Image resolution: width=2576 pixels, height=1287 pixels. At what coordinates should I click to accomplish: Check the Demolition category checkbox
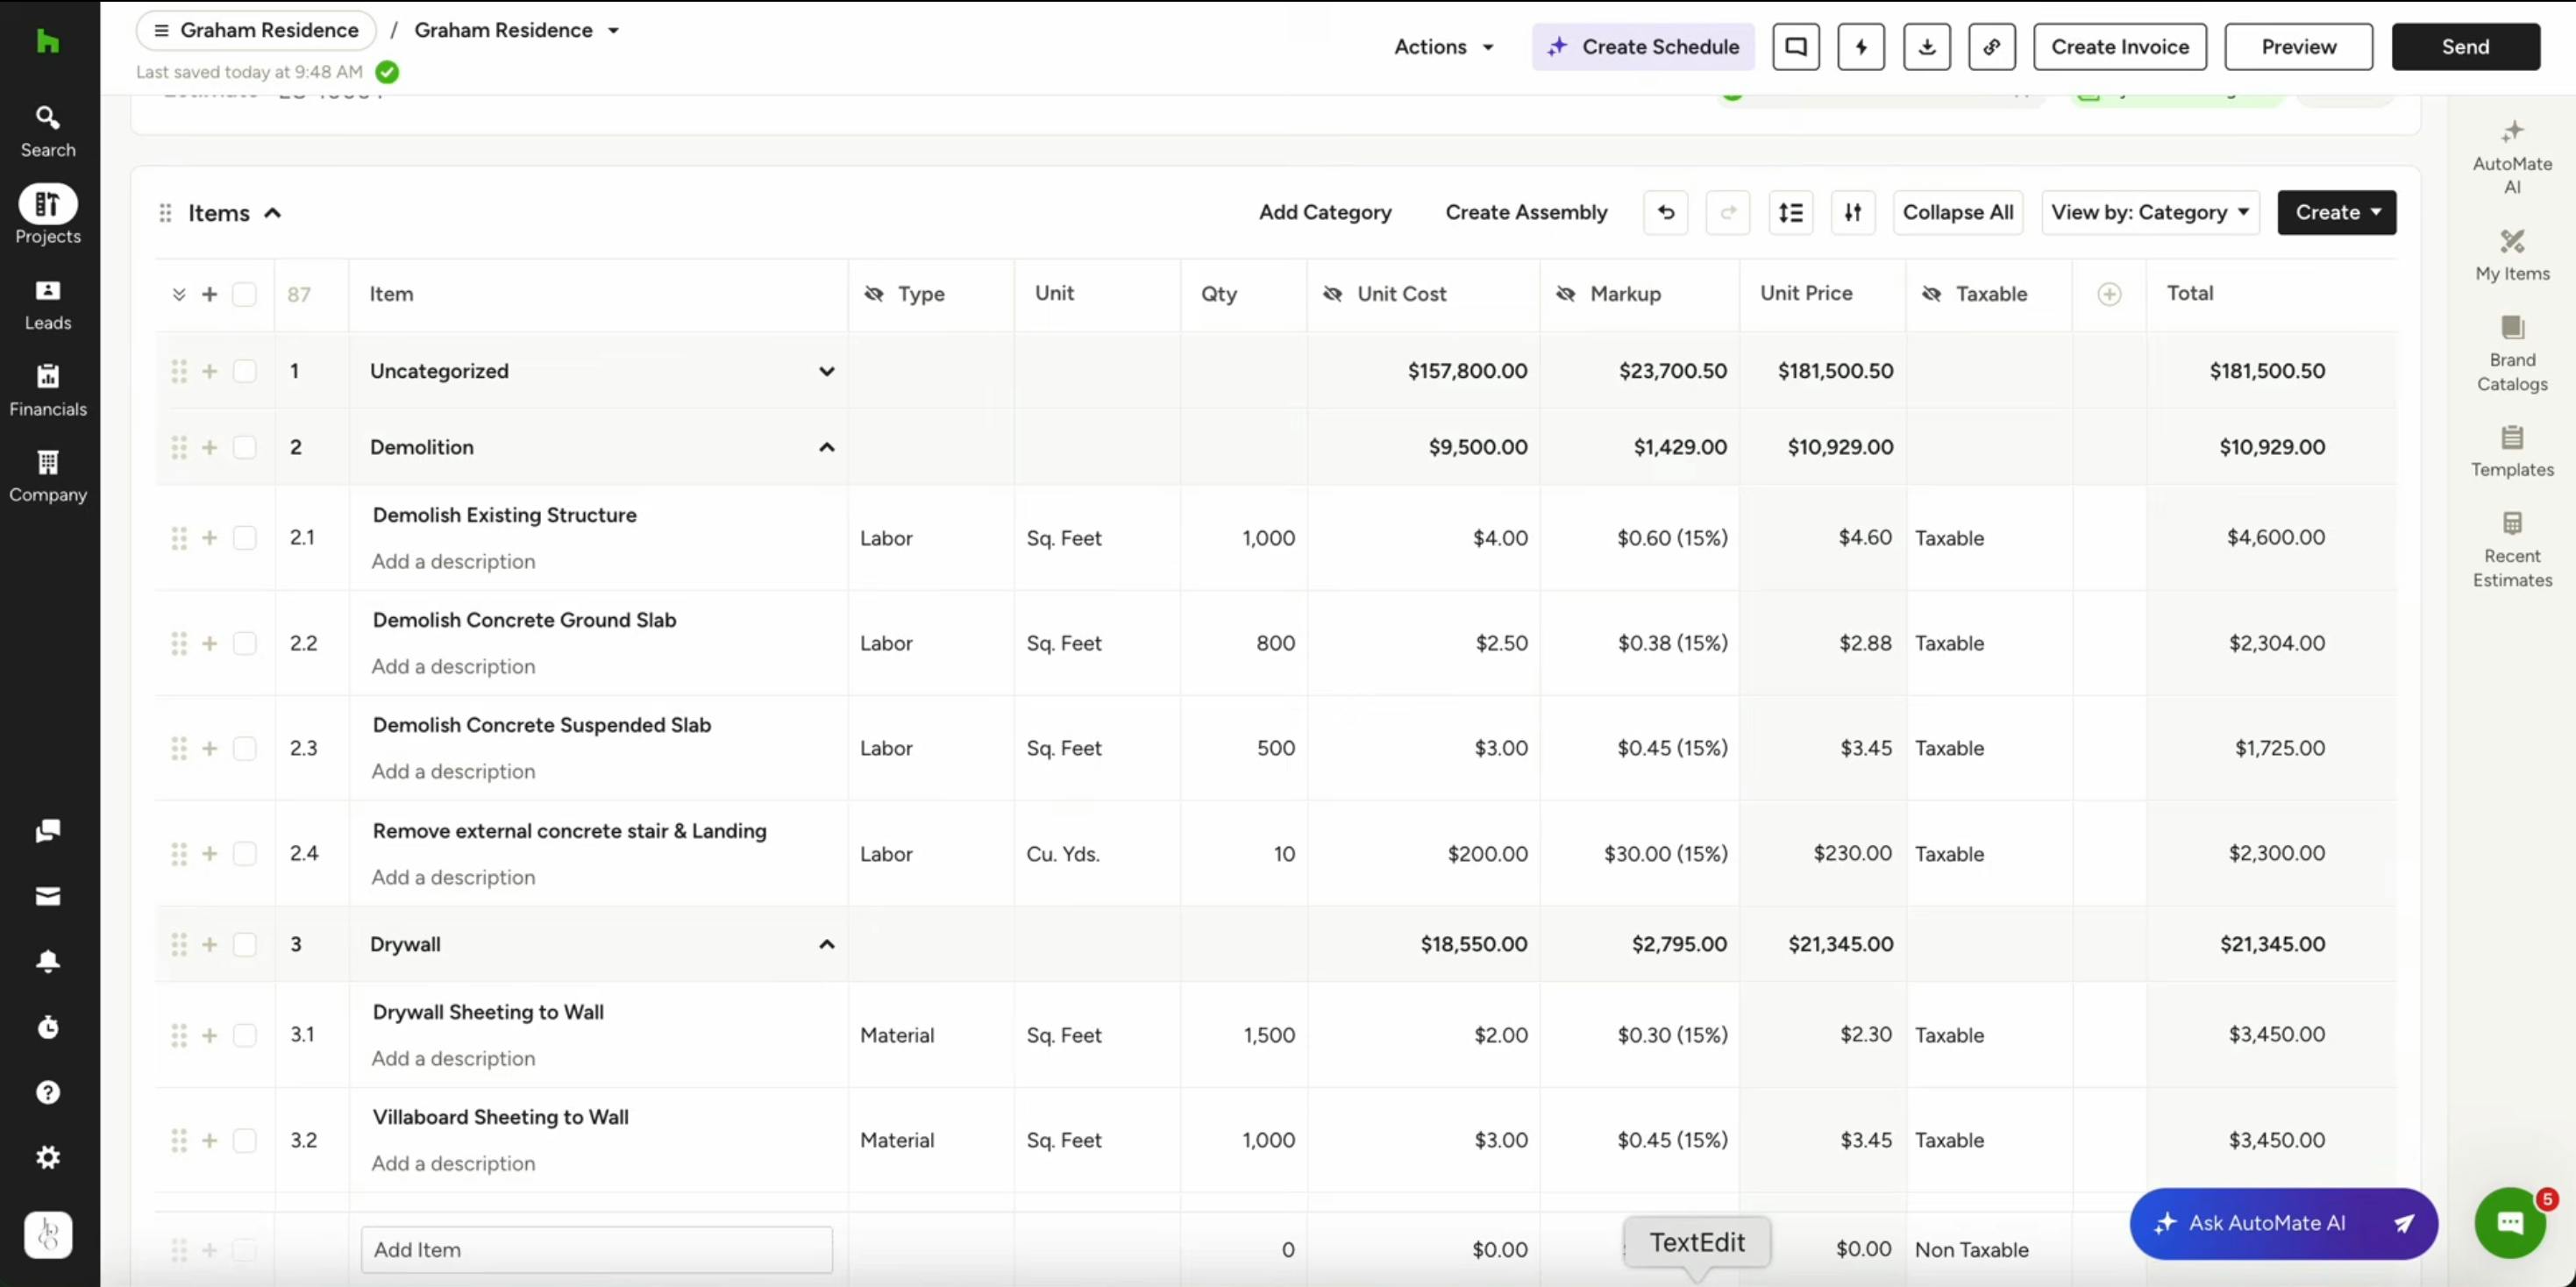pos(244,447)
